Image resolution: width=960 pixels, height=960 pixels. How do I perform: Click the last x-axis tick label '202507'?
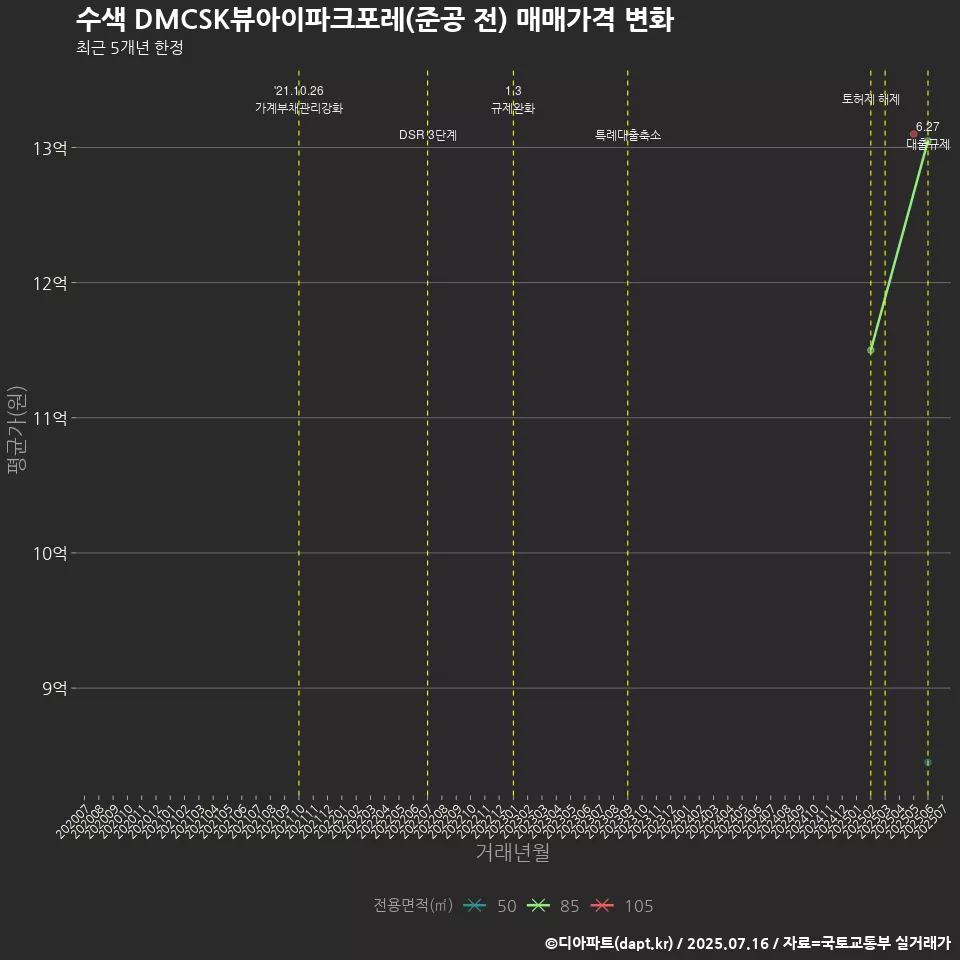931,822
